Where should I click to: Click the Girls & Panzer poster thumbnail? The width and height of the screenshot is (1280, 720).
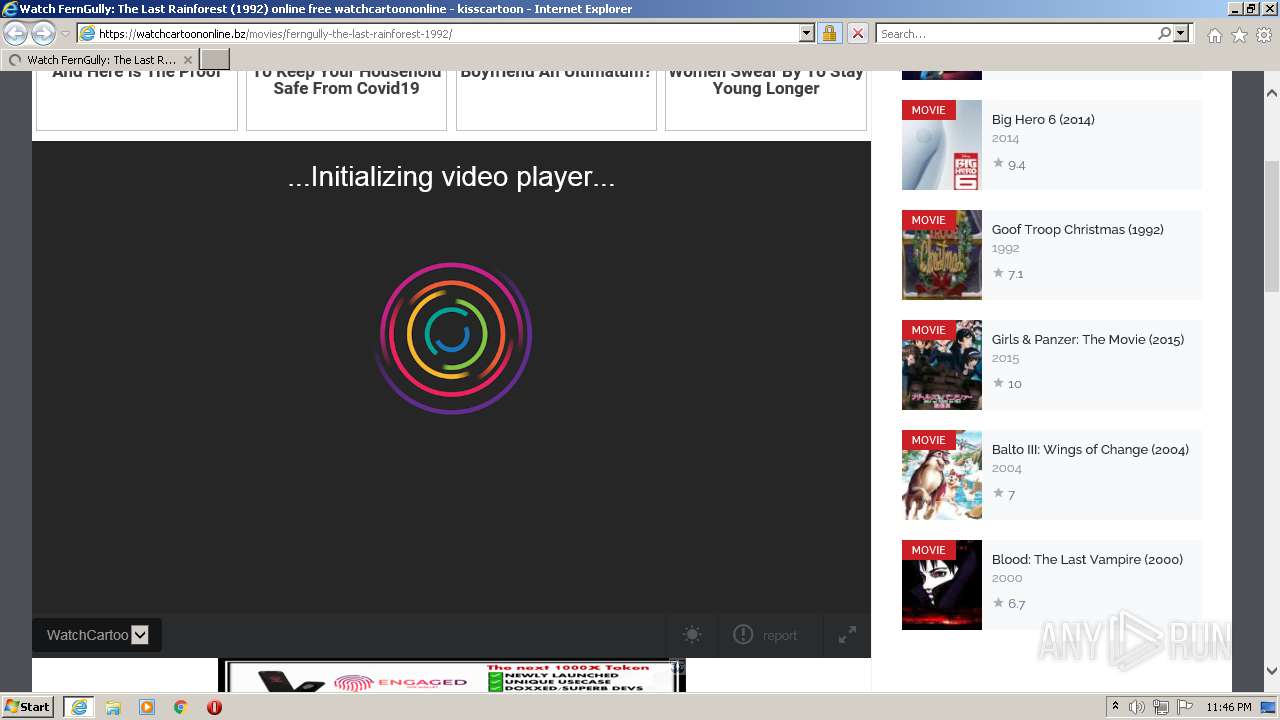pyautogui.click(x=942, y=365)
